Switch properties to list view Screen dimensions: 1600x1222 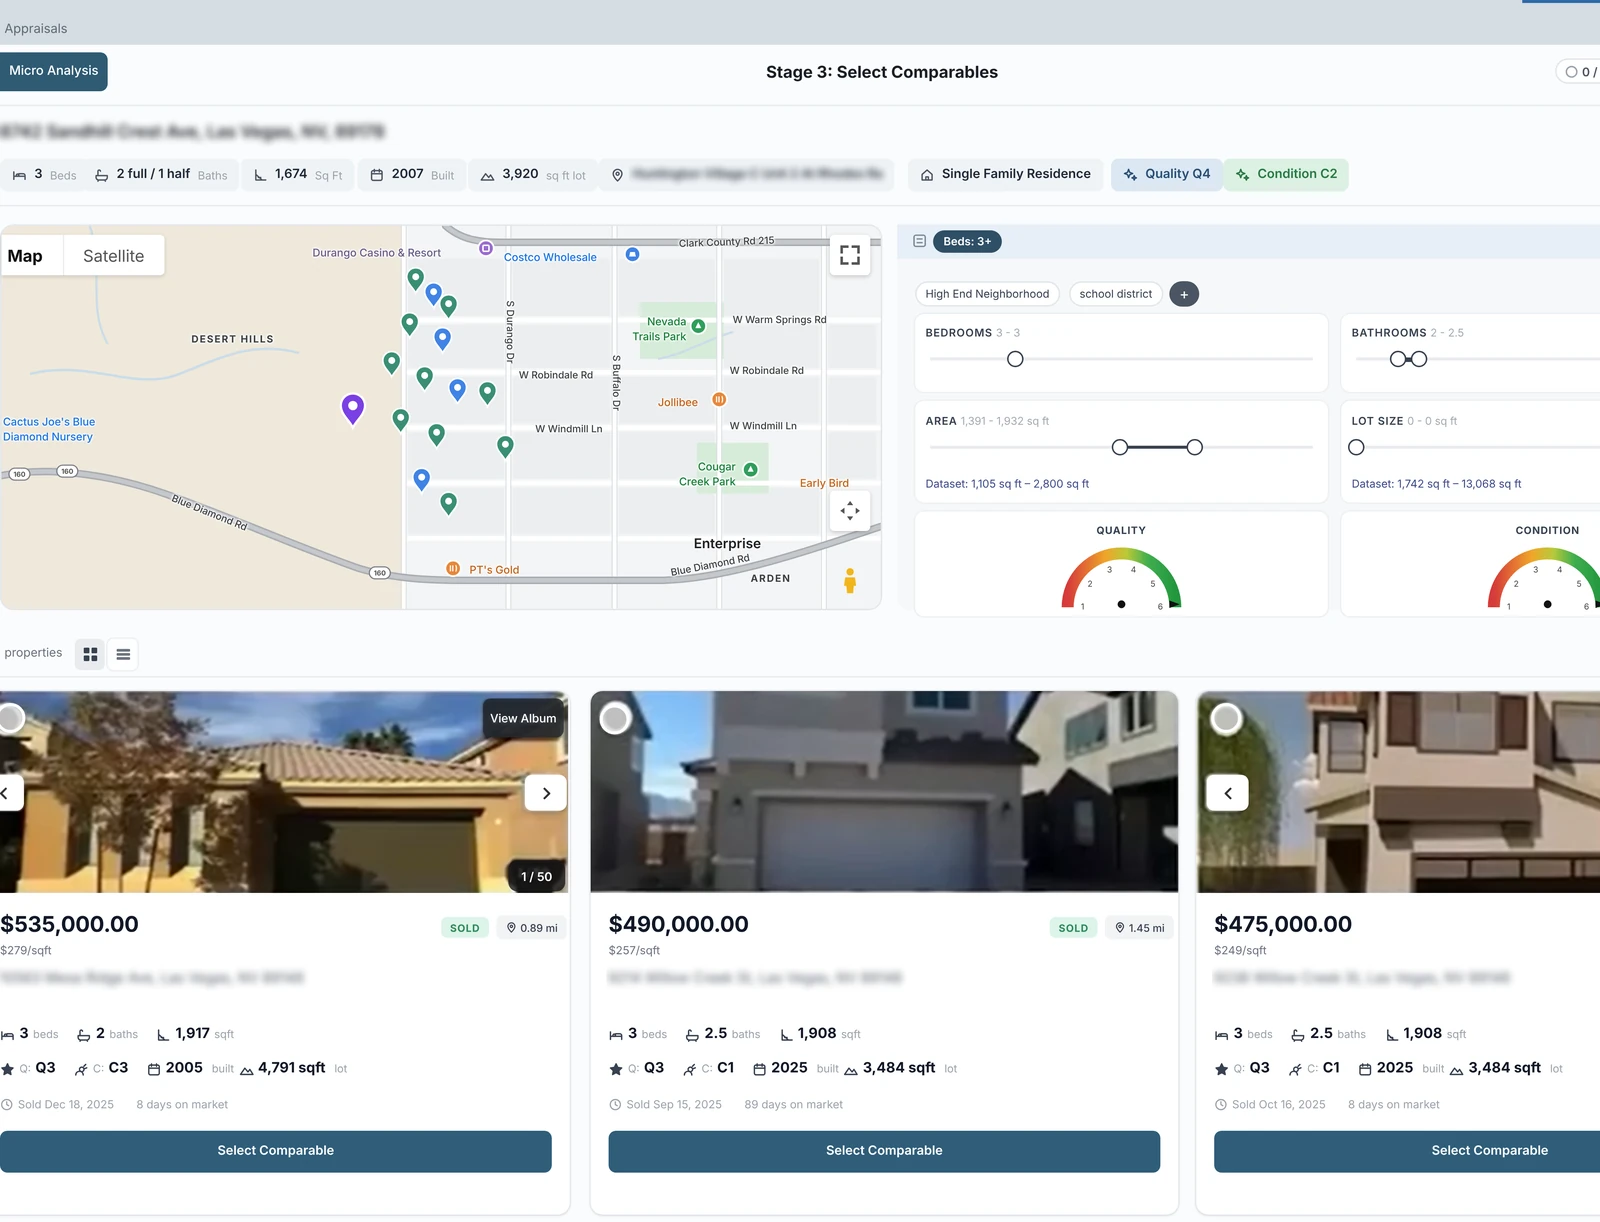[x=123, y=654]
